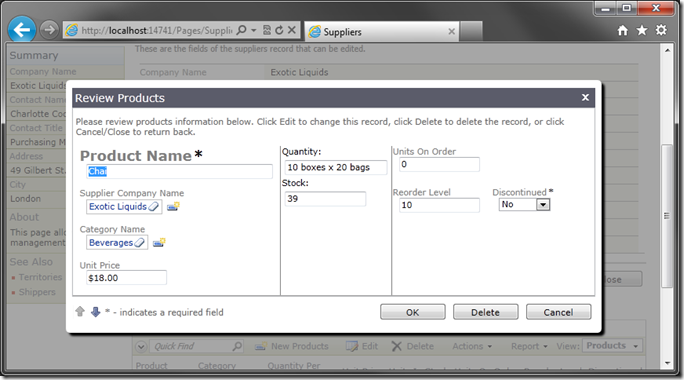Open the Quick Find options chevron
The image size is (684, 380).
tap(140, 347)
